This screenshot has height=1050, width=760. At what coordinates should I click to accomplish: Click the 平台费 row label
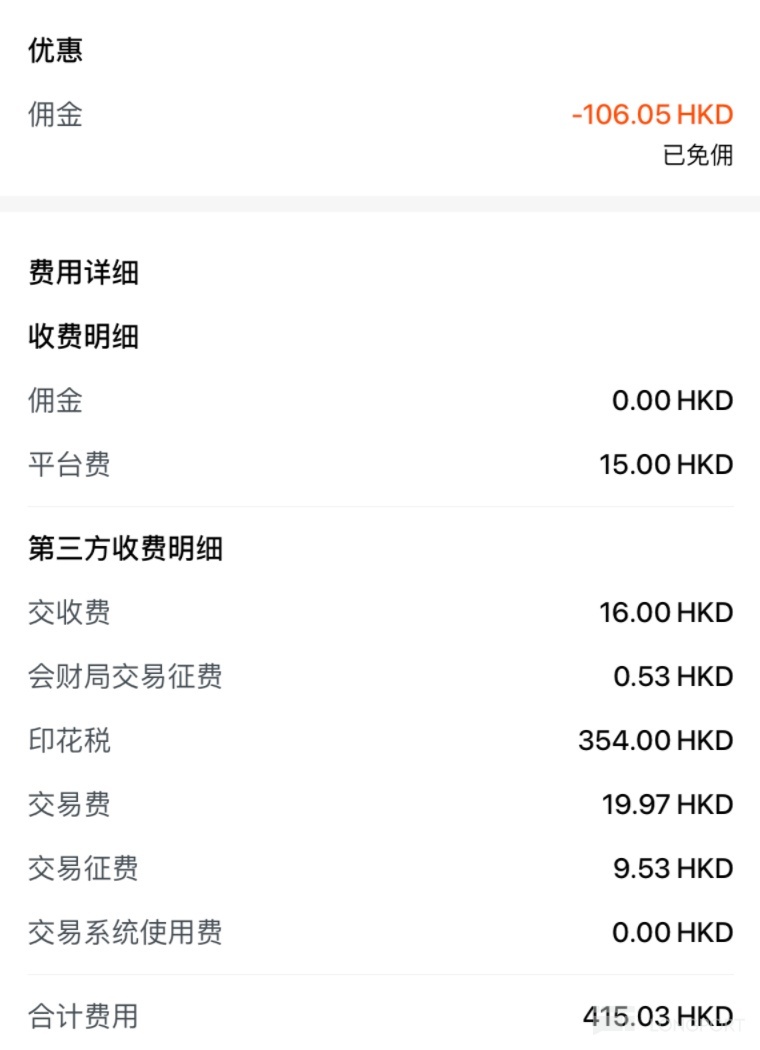click(69, 464)
